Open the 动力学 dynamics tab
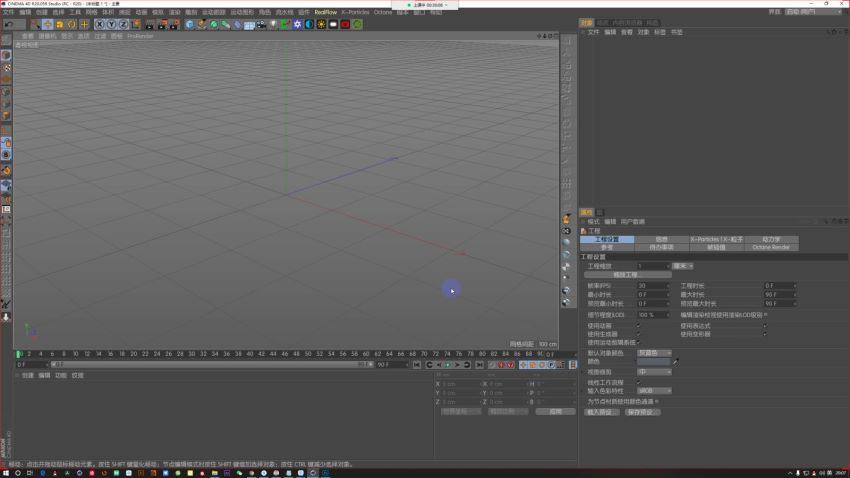The height and width of the screenshot is (478, 850). [771, 239]
